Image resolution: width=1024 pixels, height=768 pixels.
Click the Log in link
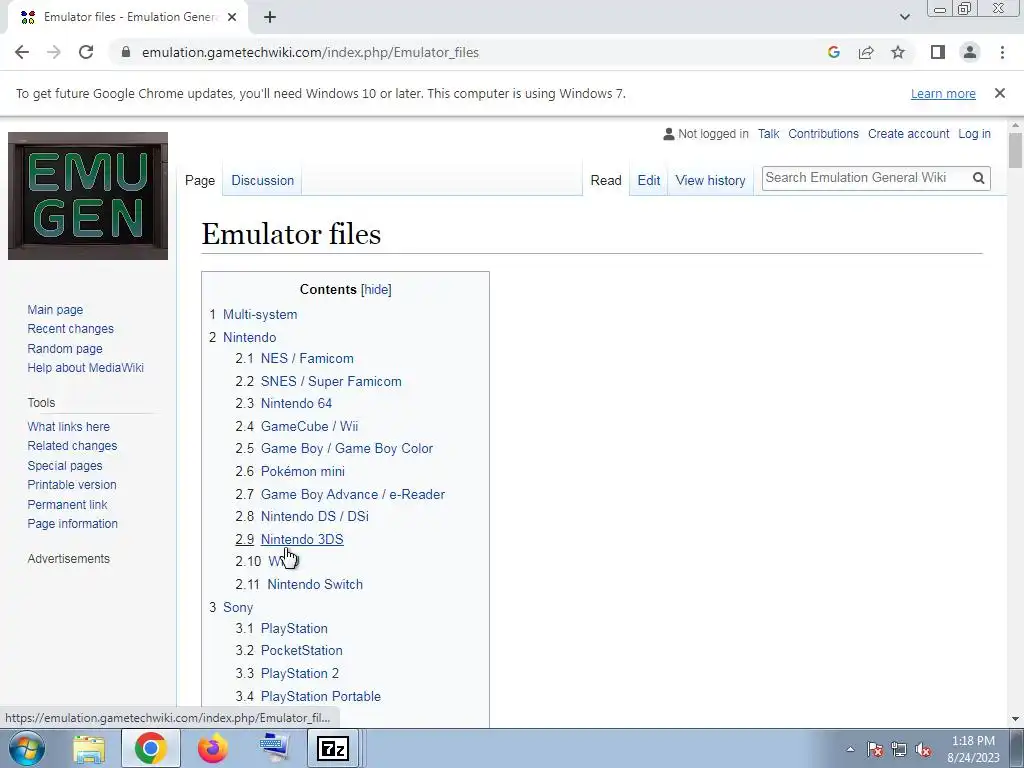click(x=974, y=134)
